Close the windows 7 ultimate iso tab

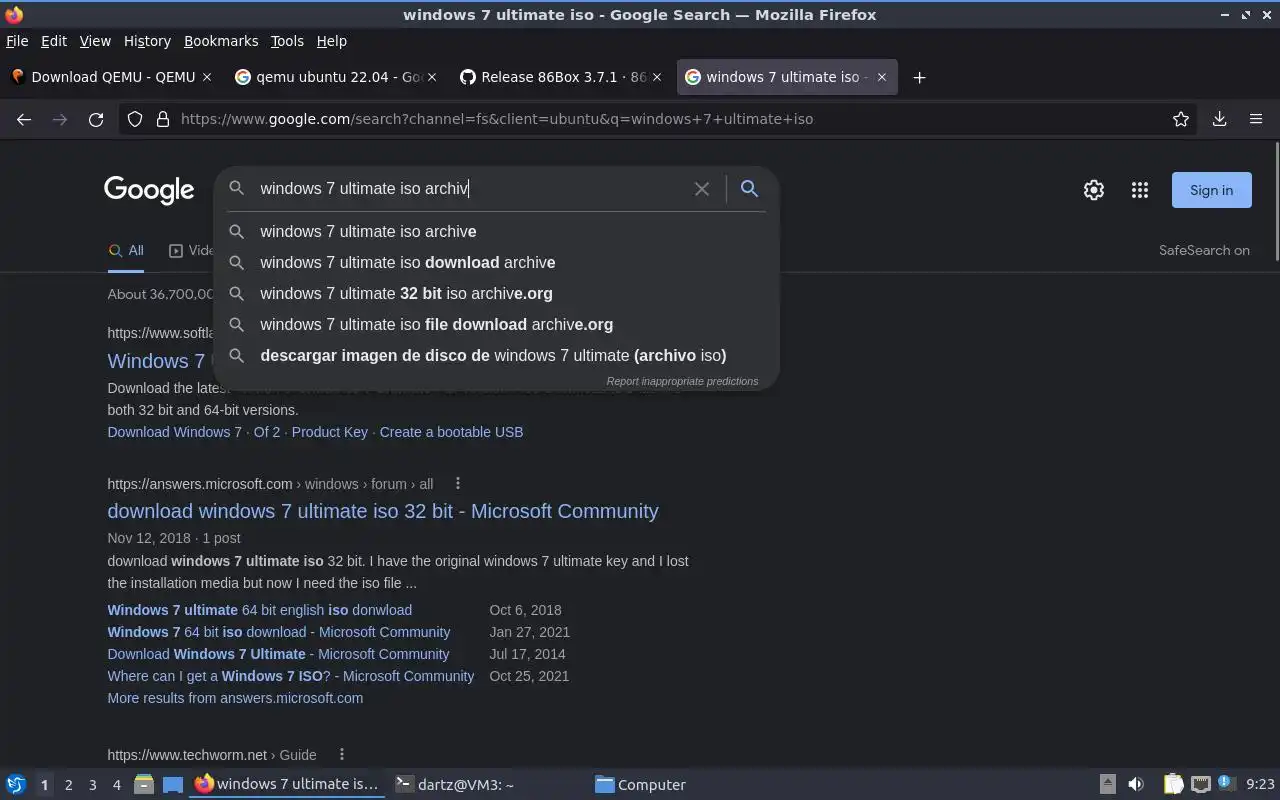(x=881, y=77)
